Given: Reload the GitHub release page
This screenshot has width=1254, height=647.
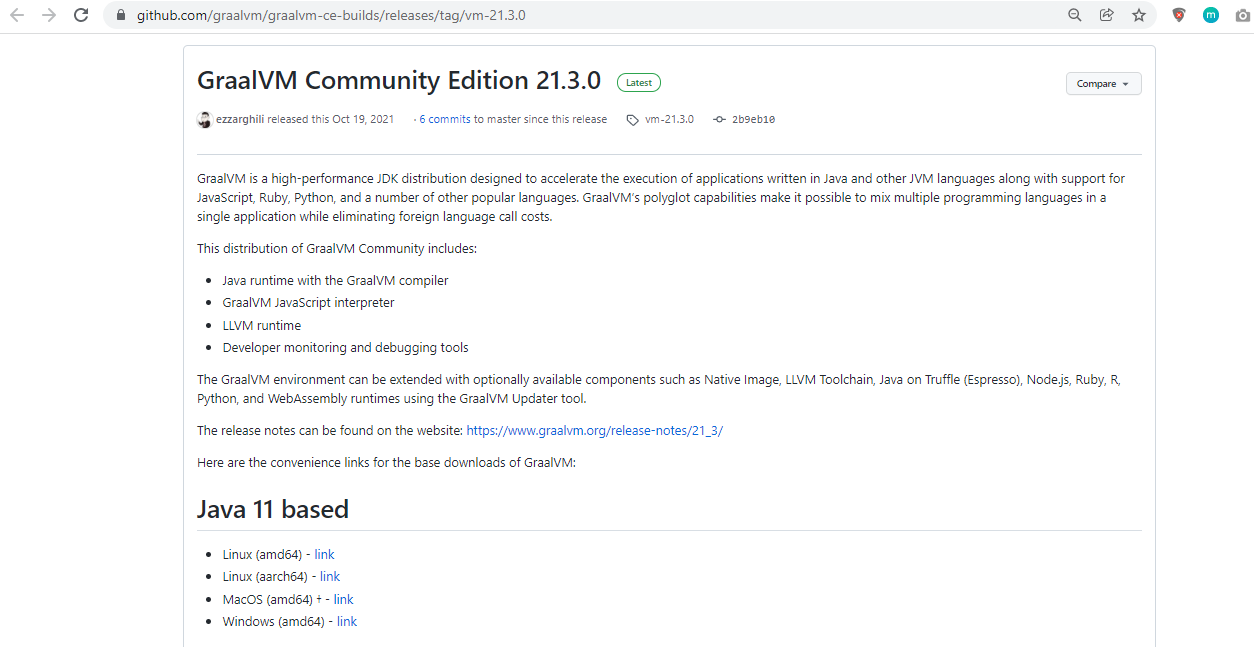Looking at the screenshot, I should [82, 15].
